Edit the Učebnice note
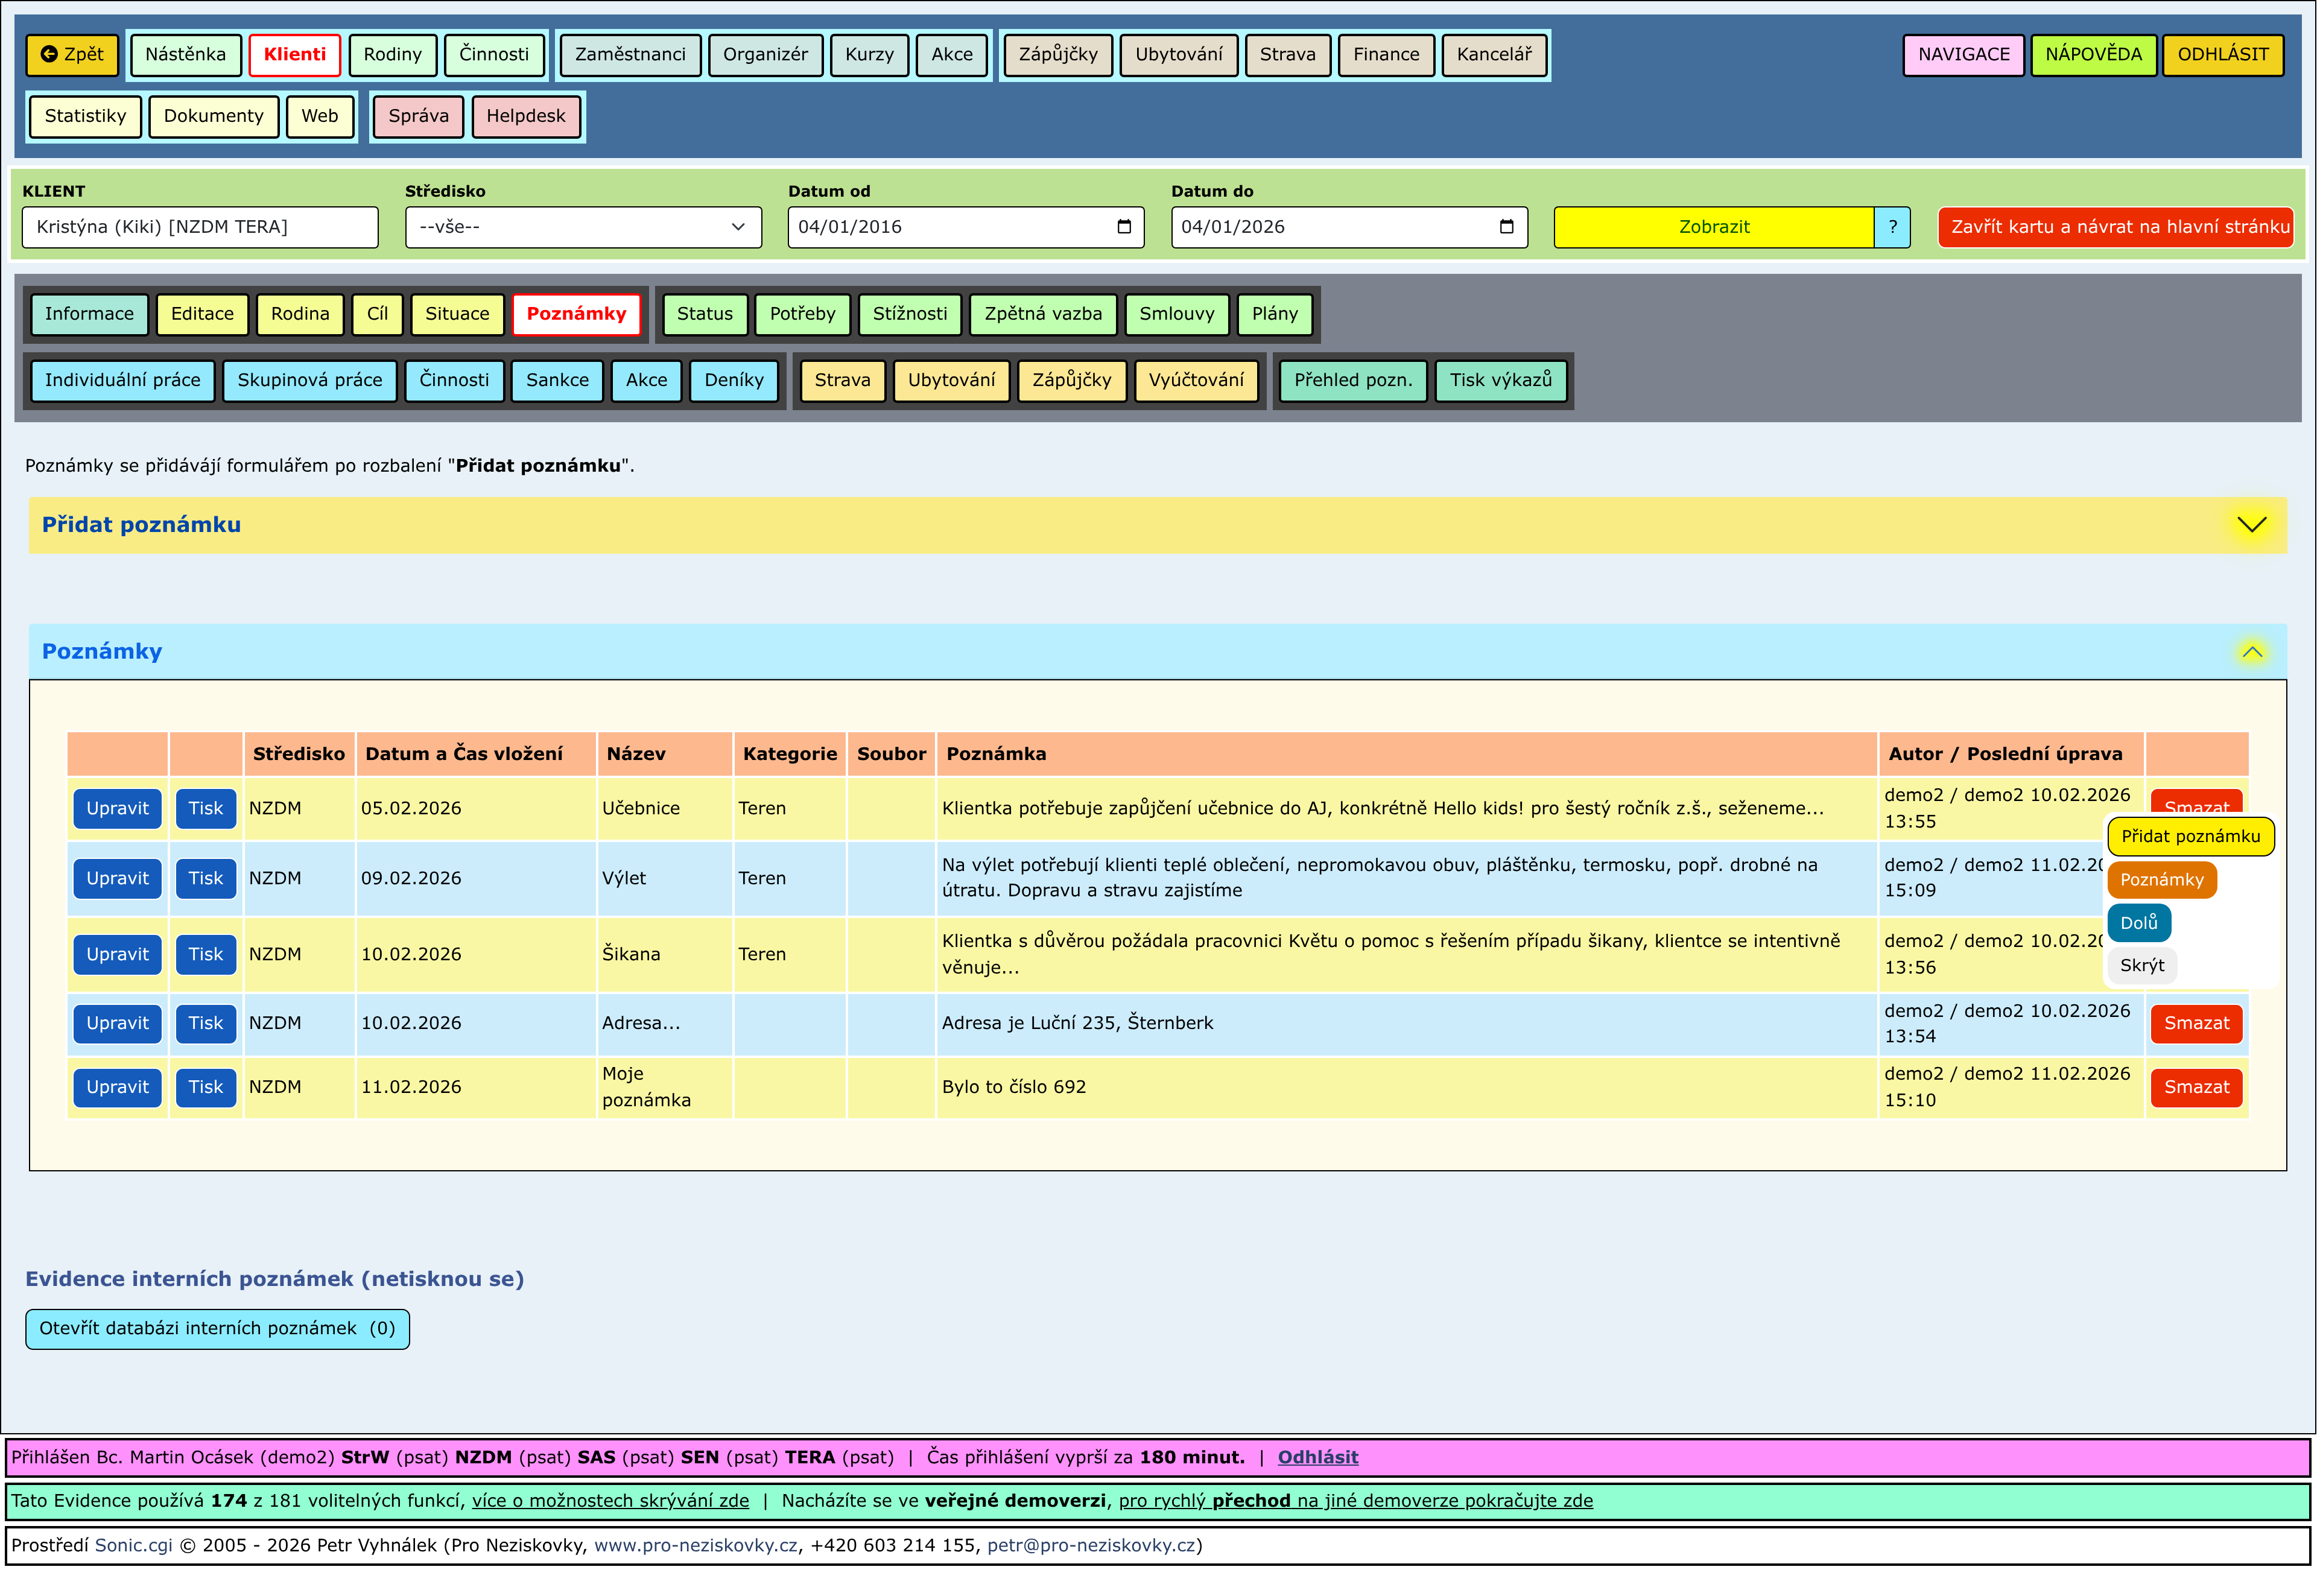Image resolution: width=2320 pixels, height=1596 pixels. coord(117,809)
